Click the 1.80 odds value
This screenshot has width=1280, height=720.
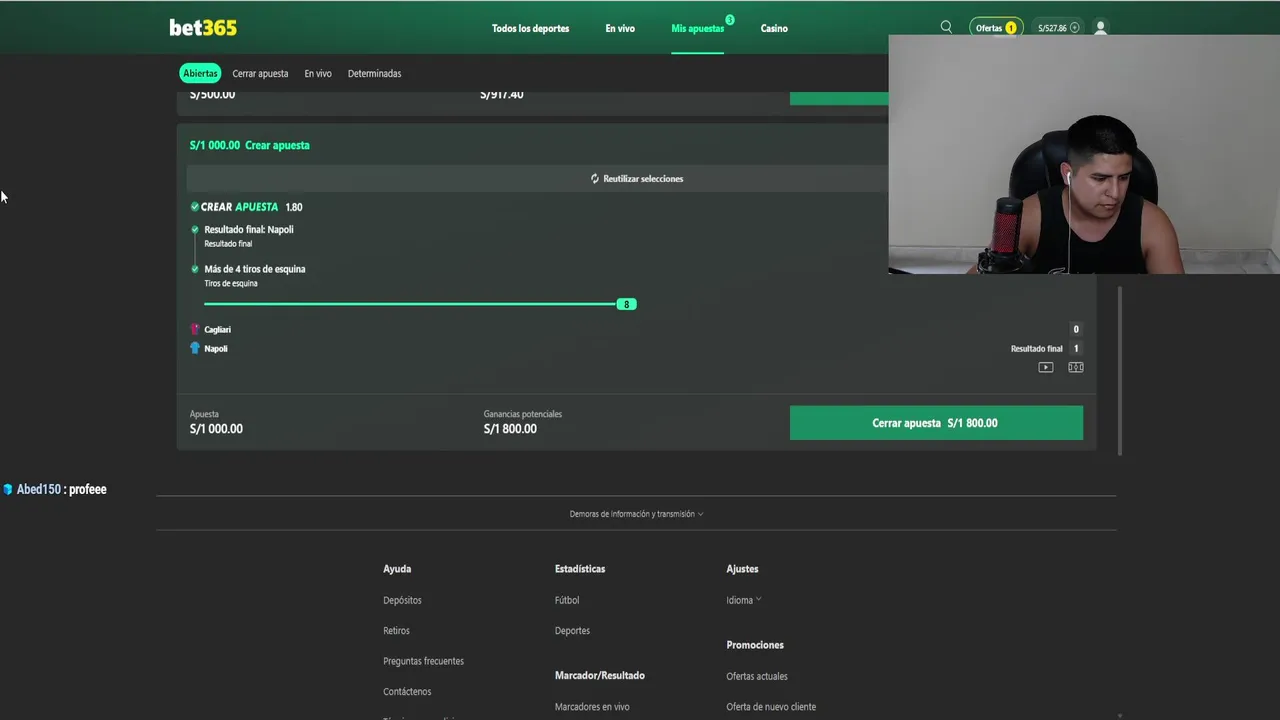[x=293, y=207]
